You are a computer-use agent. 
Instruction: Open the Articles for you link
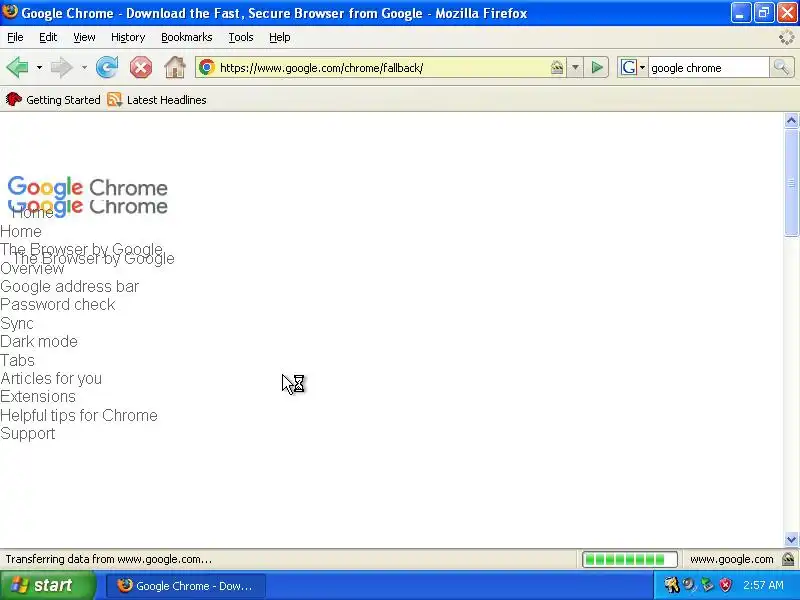51,379
